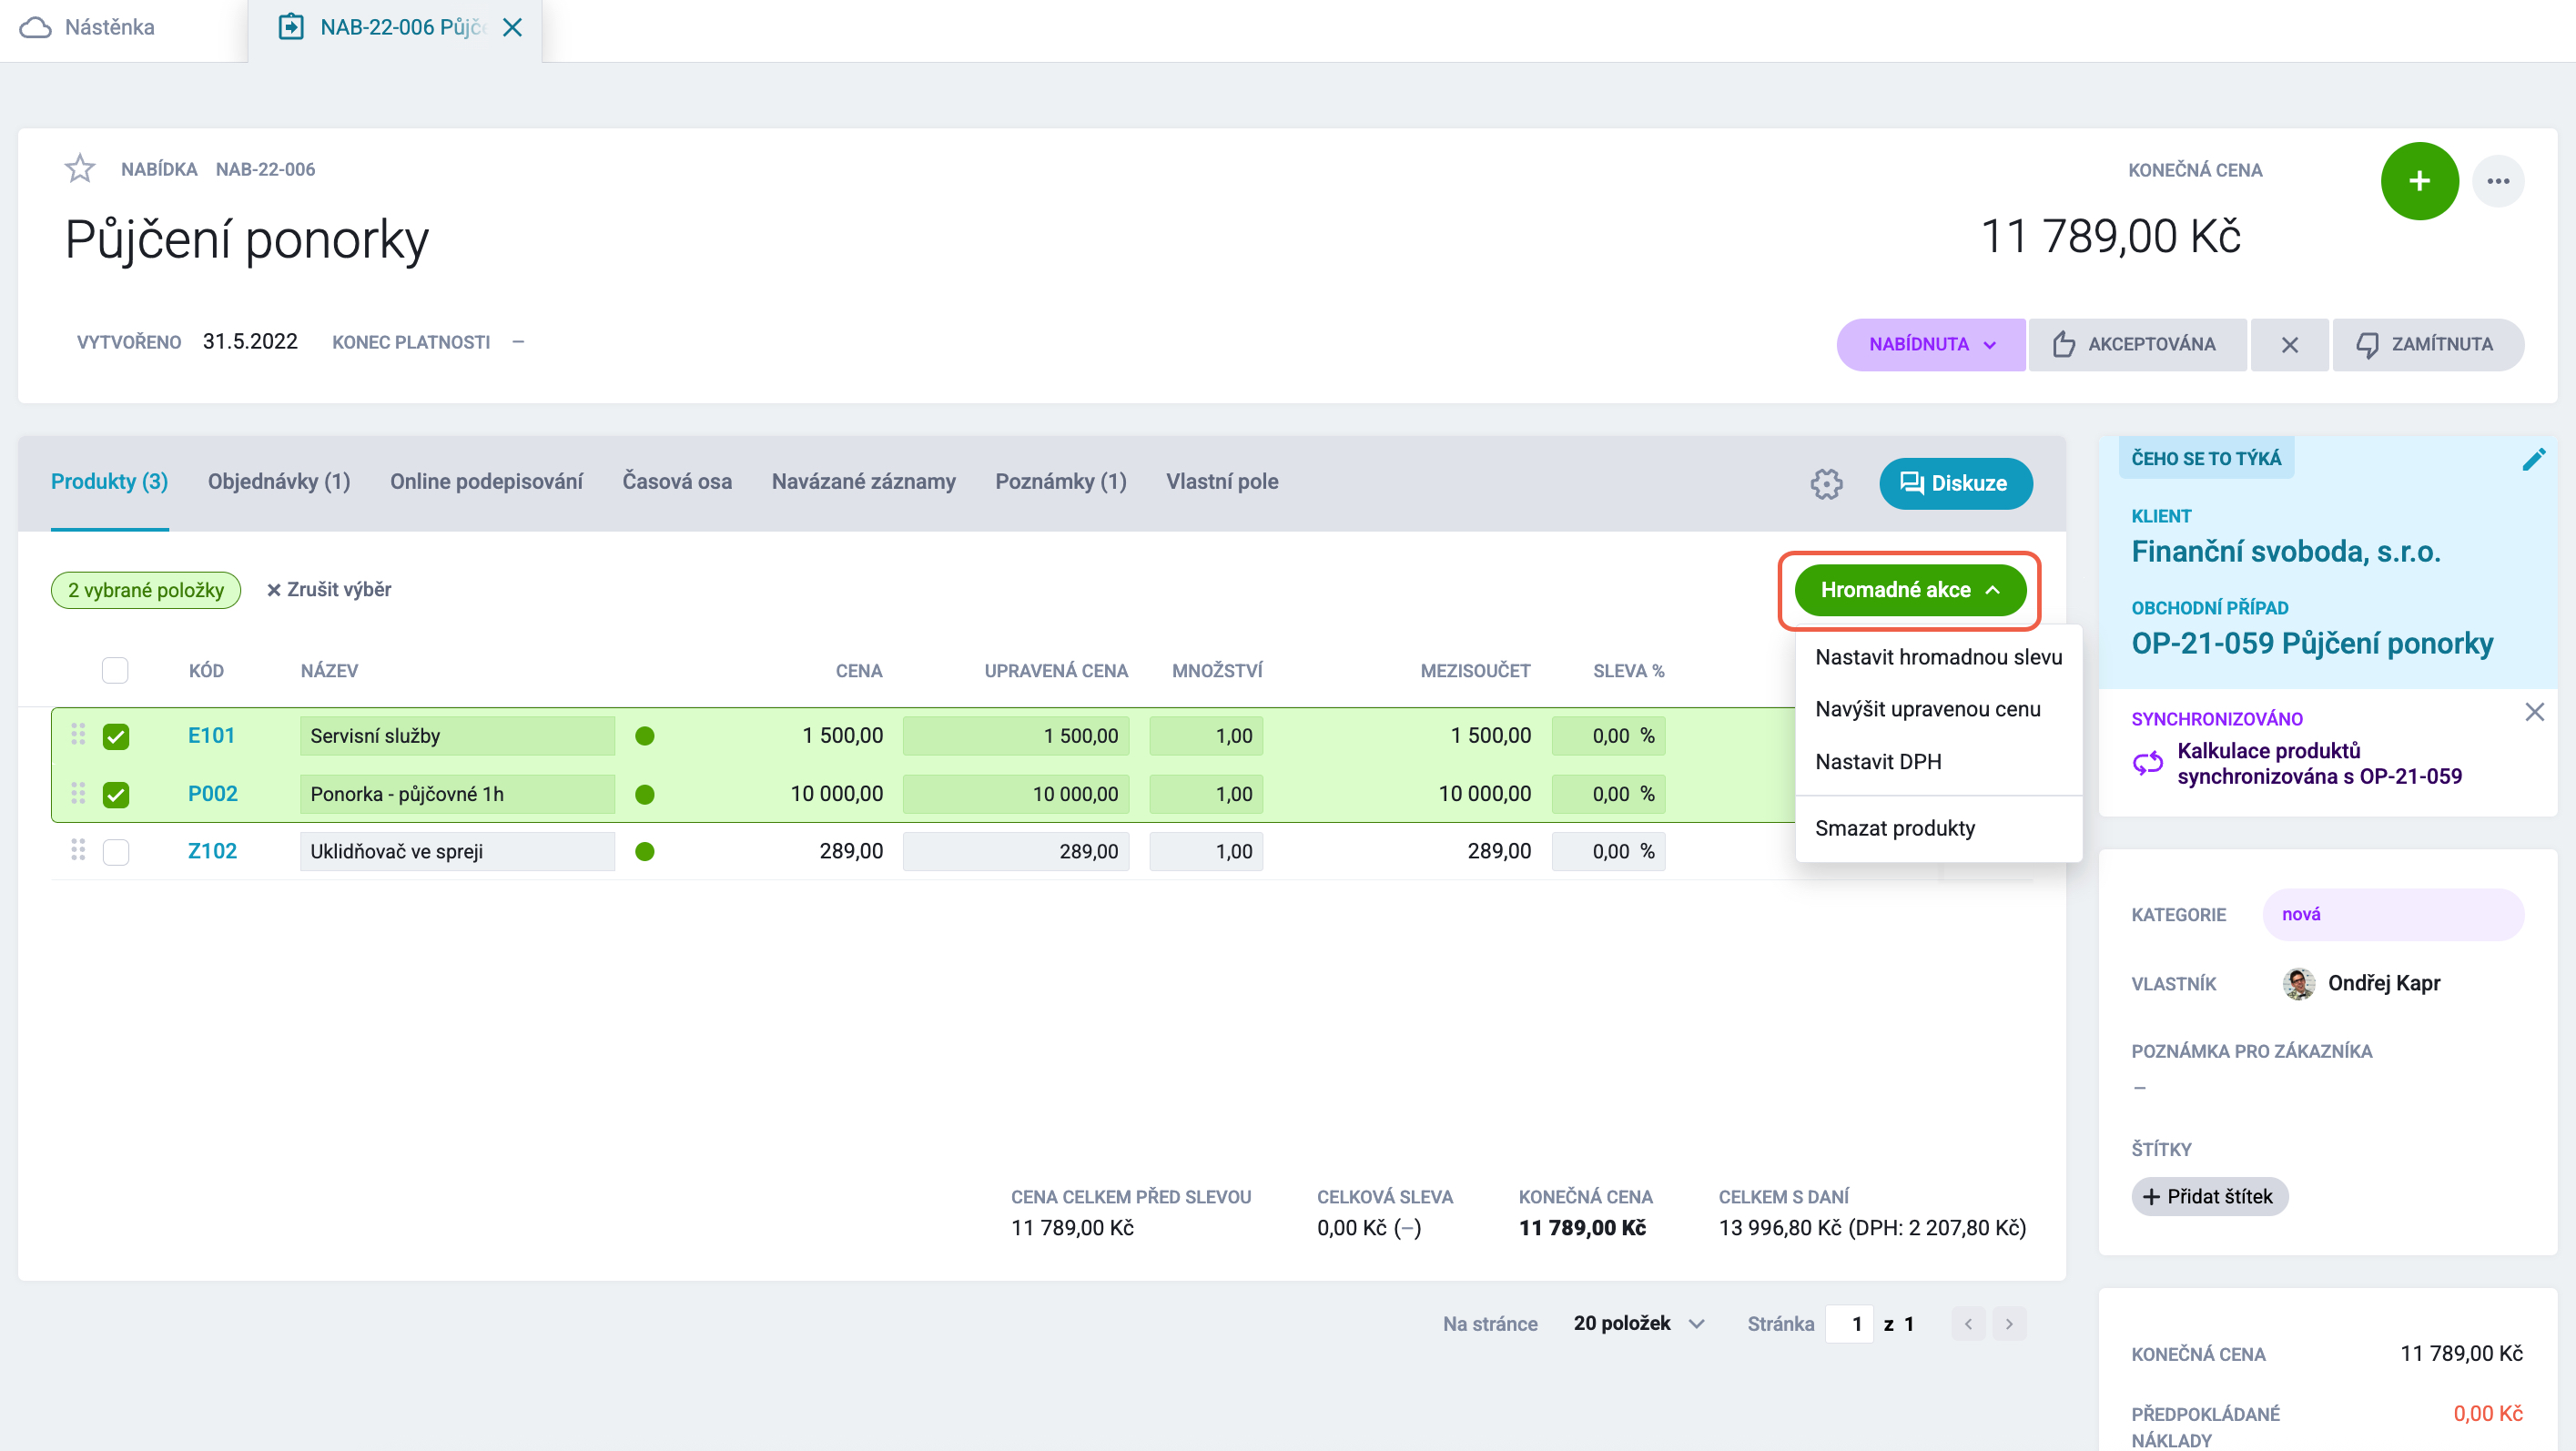Open the Diskuze button
The width and height of the screenshot is (2576, 1451).
(x=1955, y=484)
